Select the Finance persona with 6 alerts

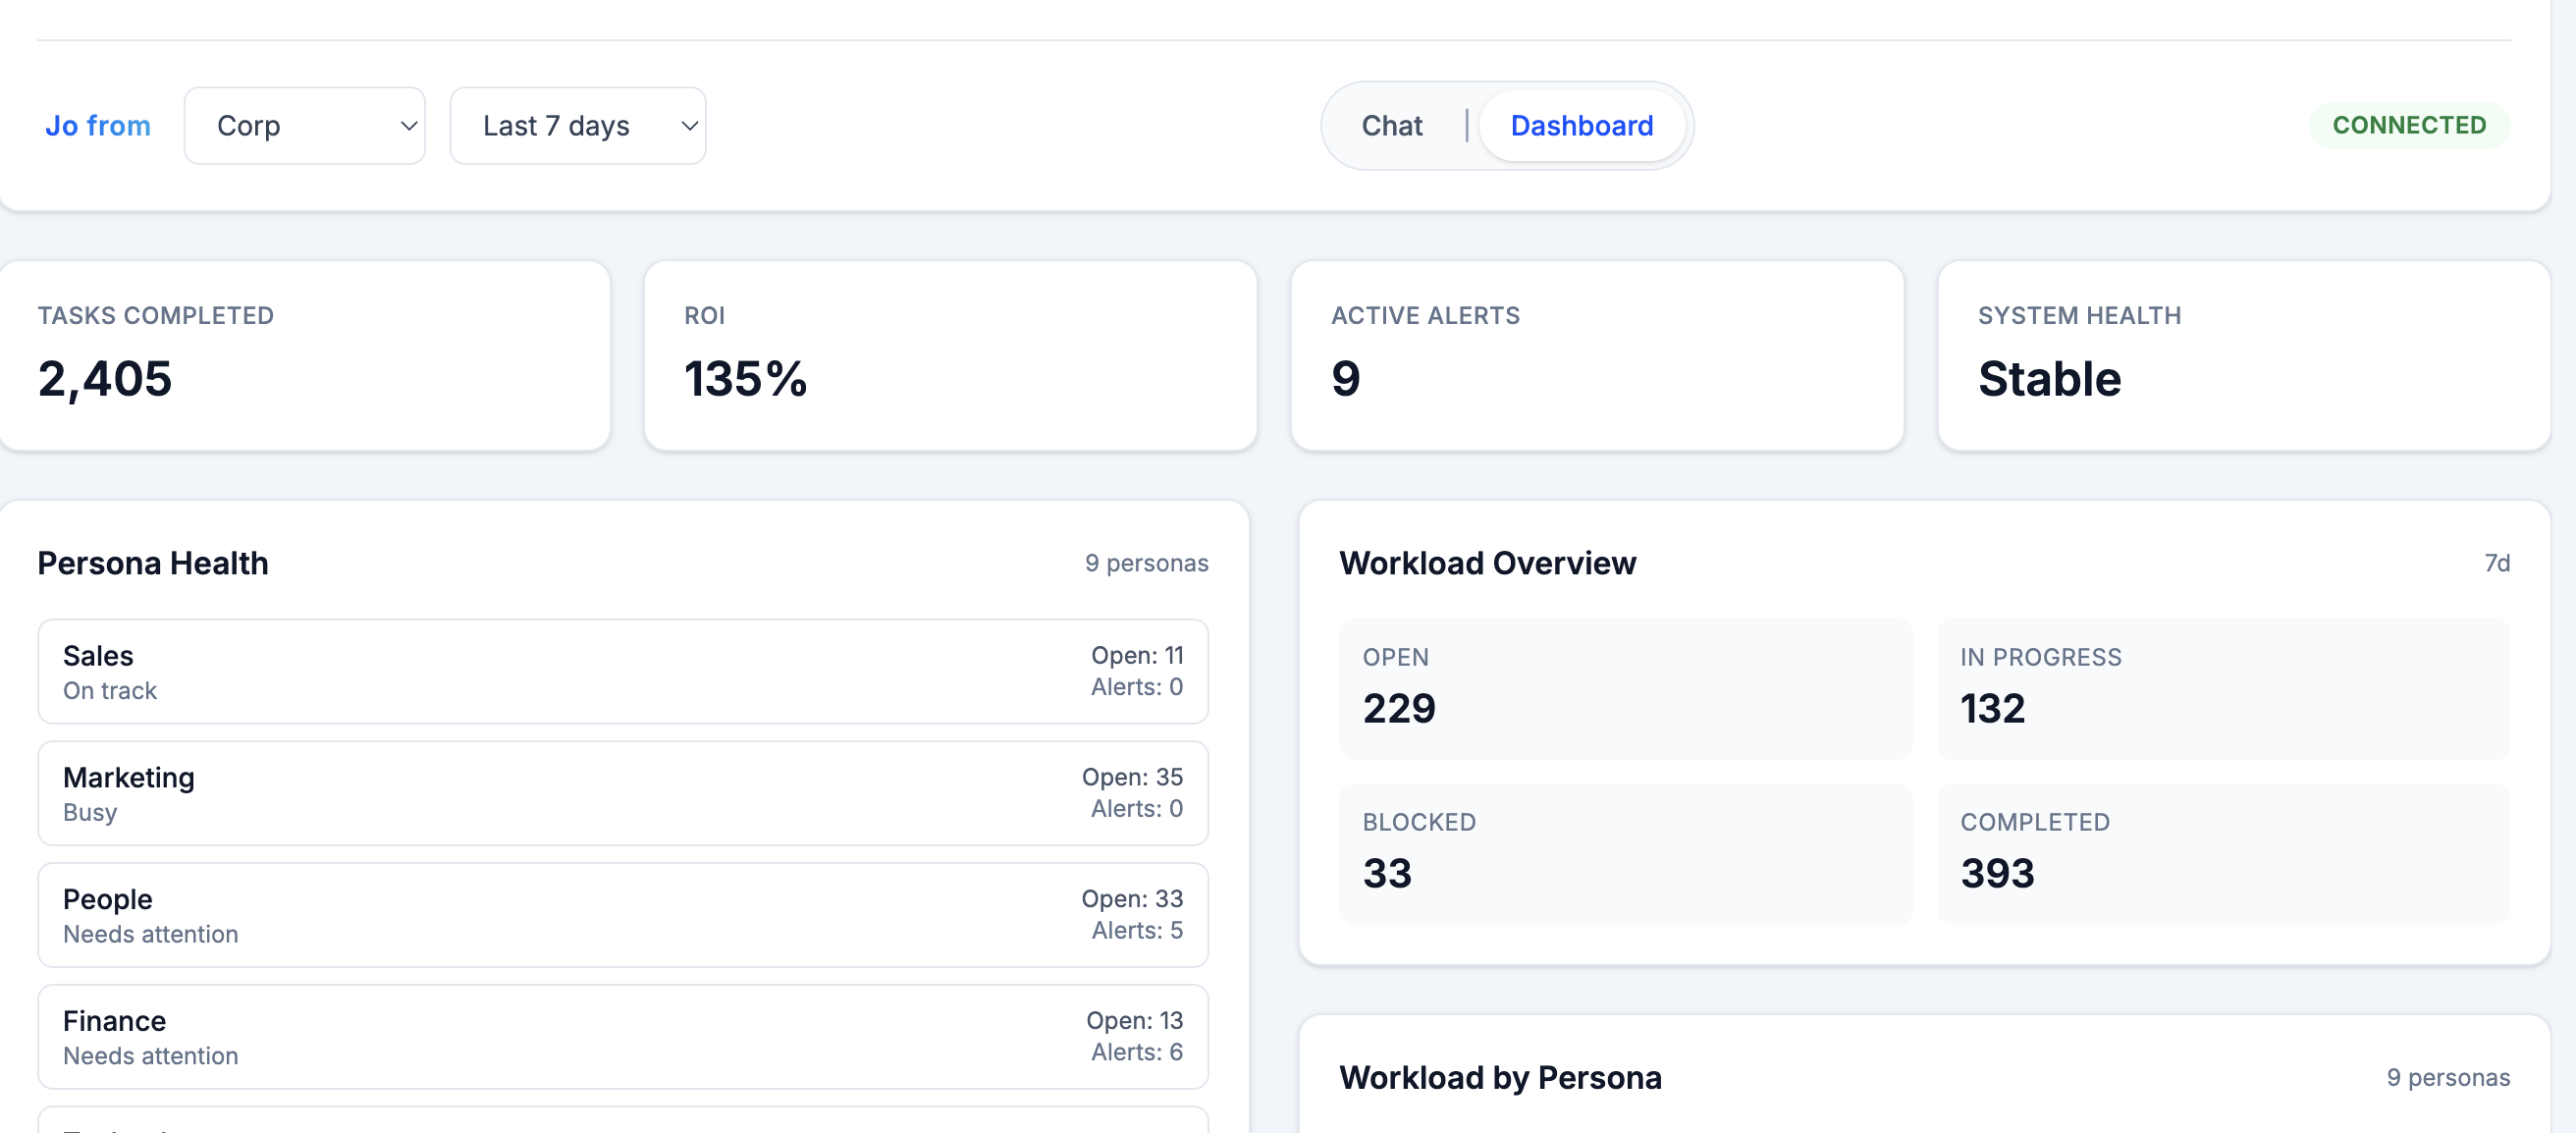click(x=623, y=1036)
